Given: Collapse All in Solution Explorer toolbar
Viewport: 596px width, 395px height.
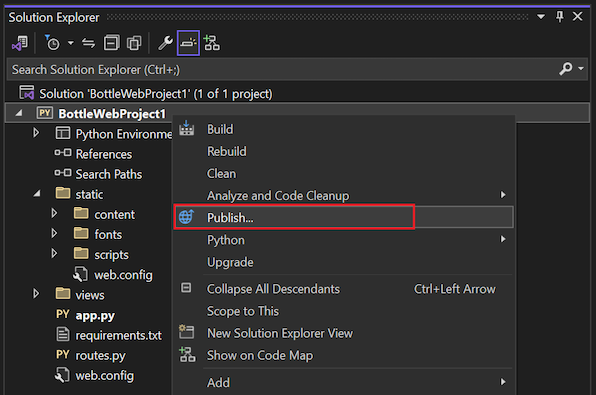Looking at the screenshot, I should click(111, 43).
